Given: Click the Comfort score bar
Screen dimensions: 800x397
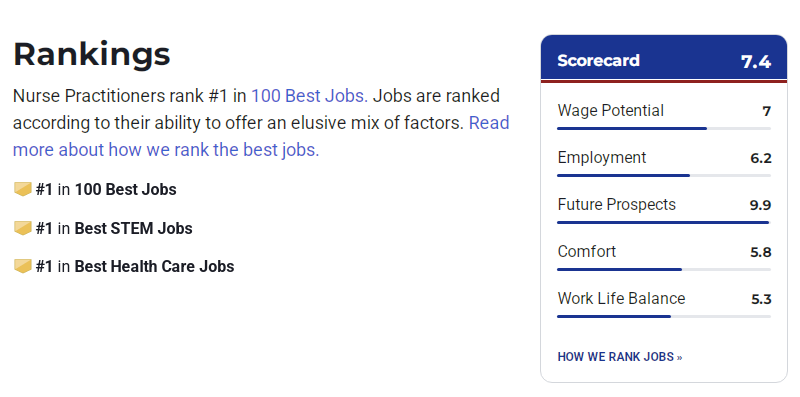Looking at the screenshot, I should click(664, 269).
